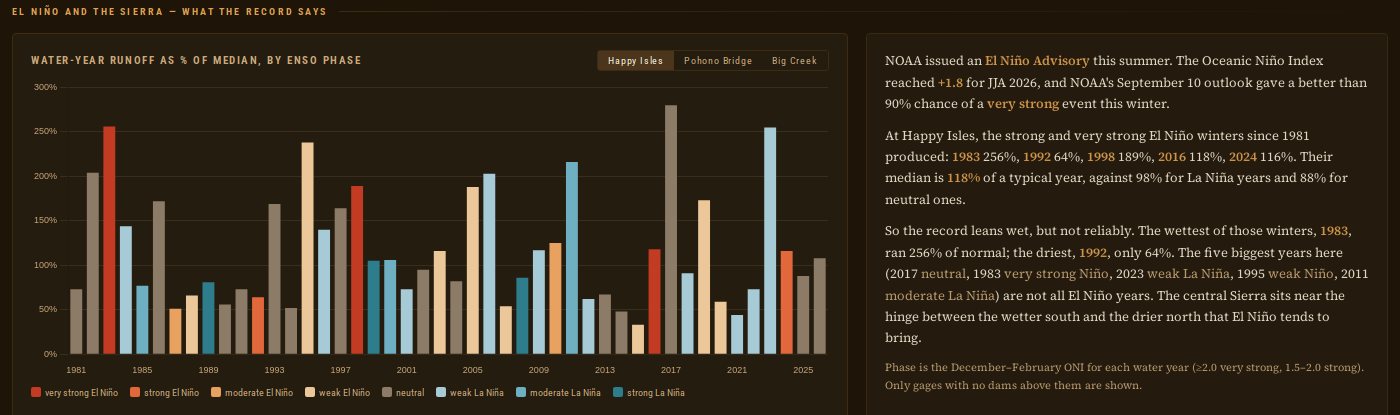Click the tallest gray bar for 2017
1400x415 pixels.
click(671, 230)
